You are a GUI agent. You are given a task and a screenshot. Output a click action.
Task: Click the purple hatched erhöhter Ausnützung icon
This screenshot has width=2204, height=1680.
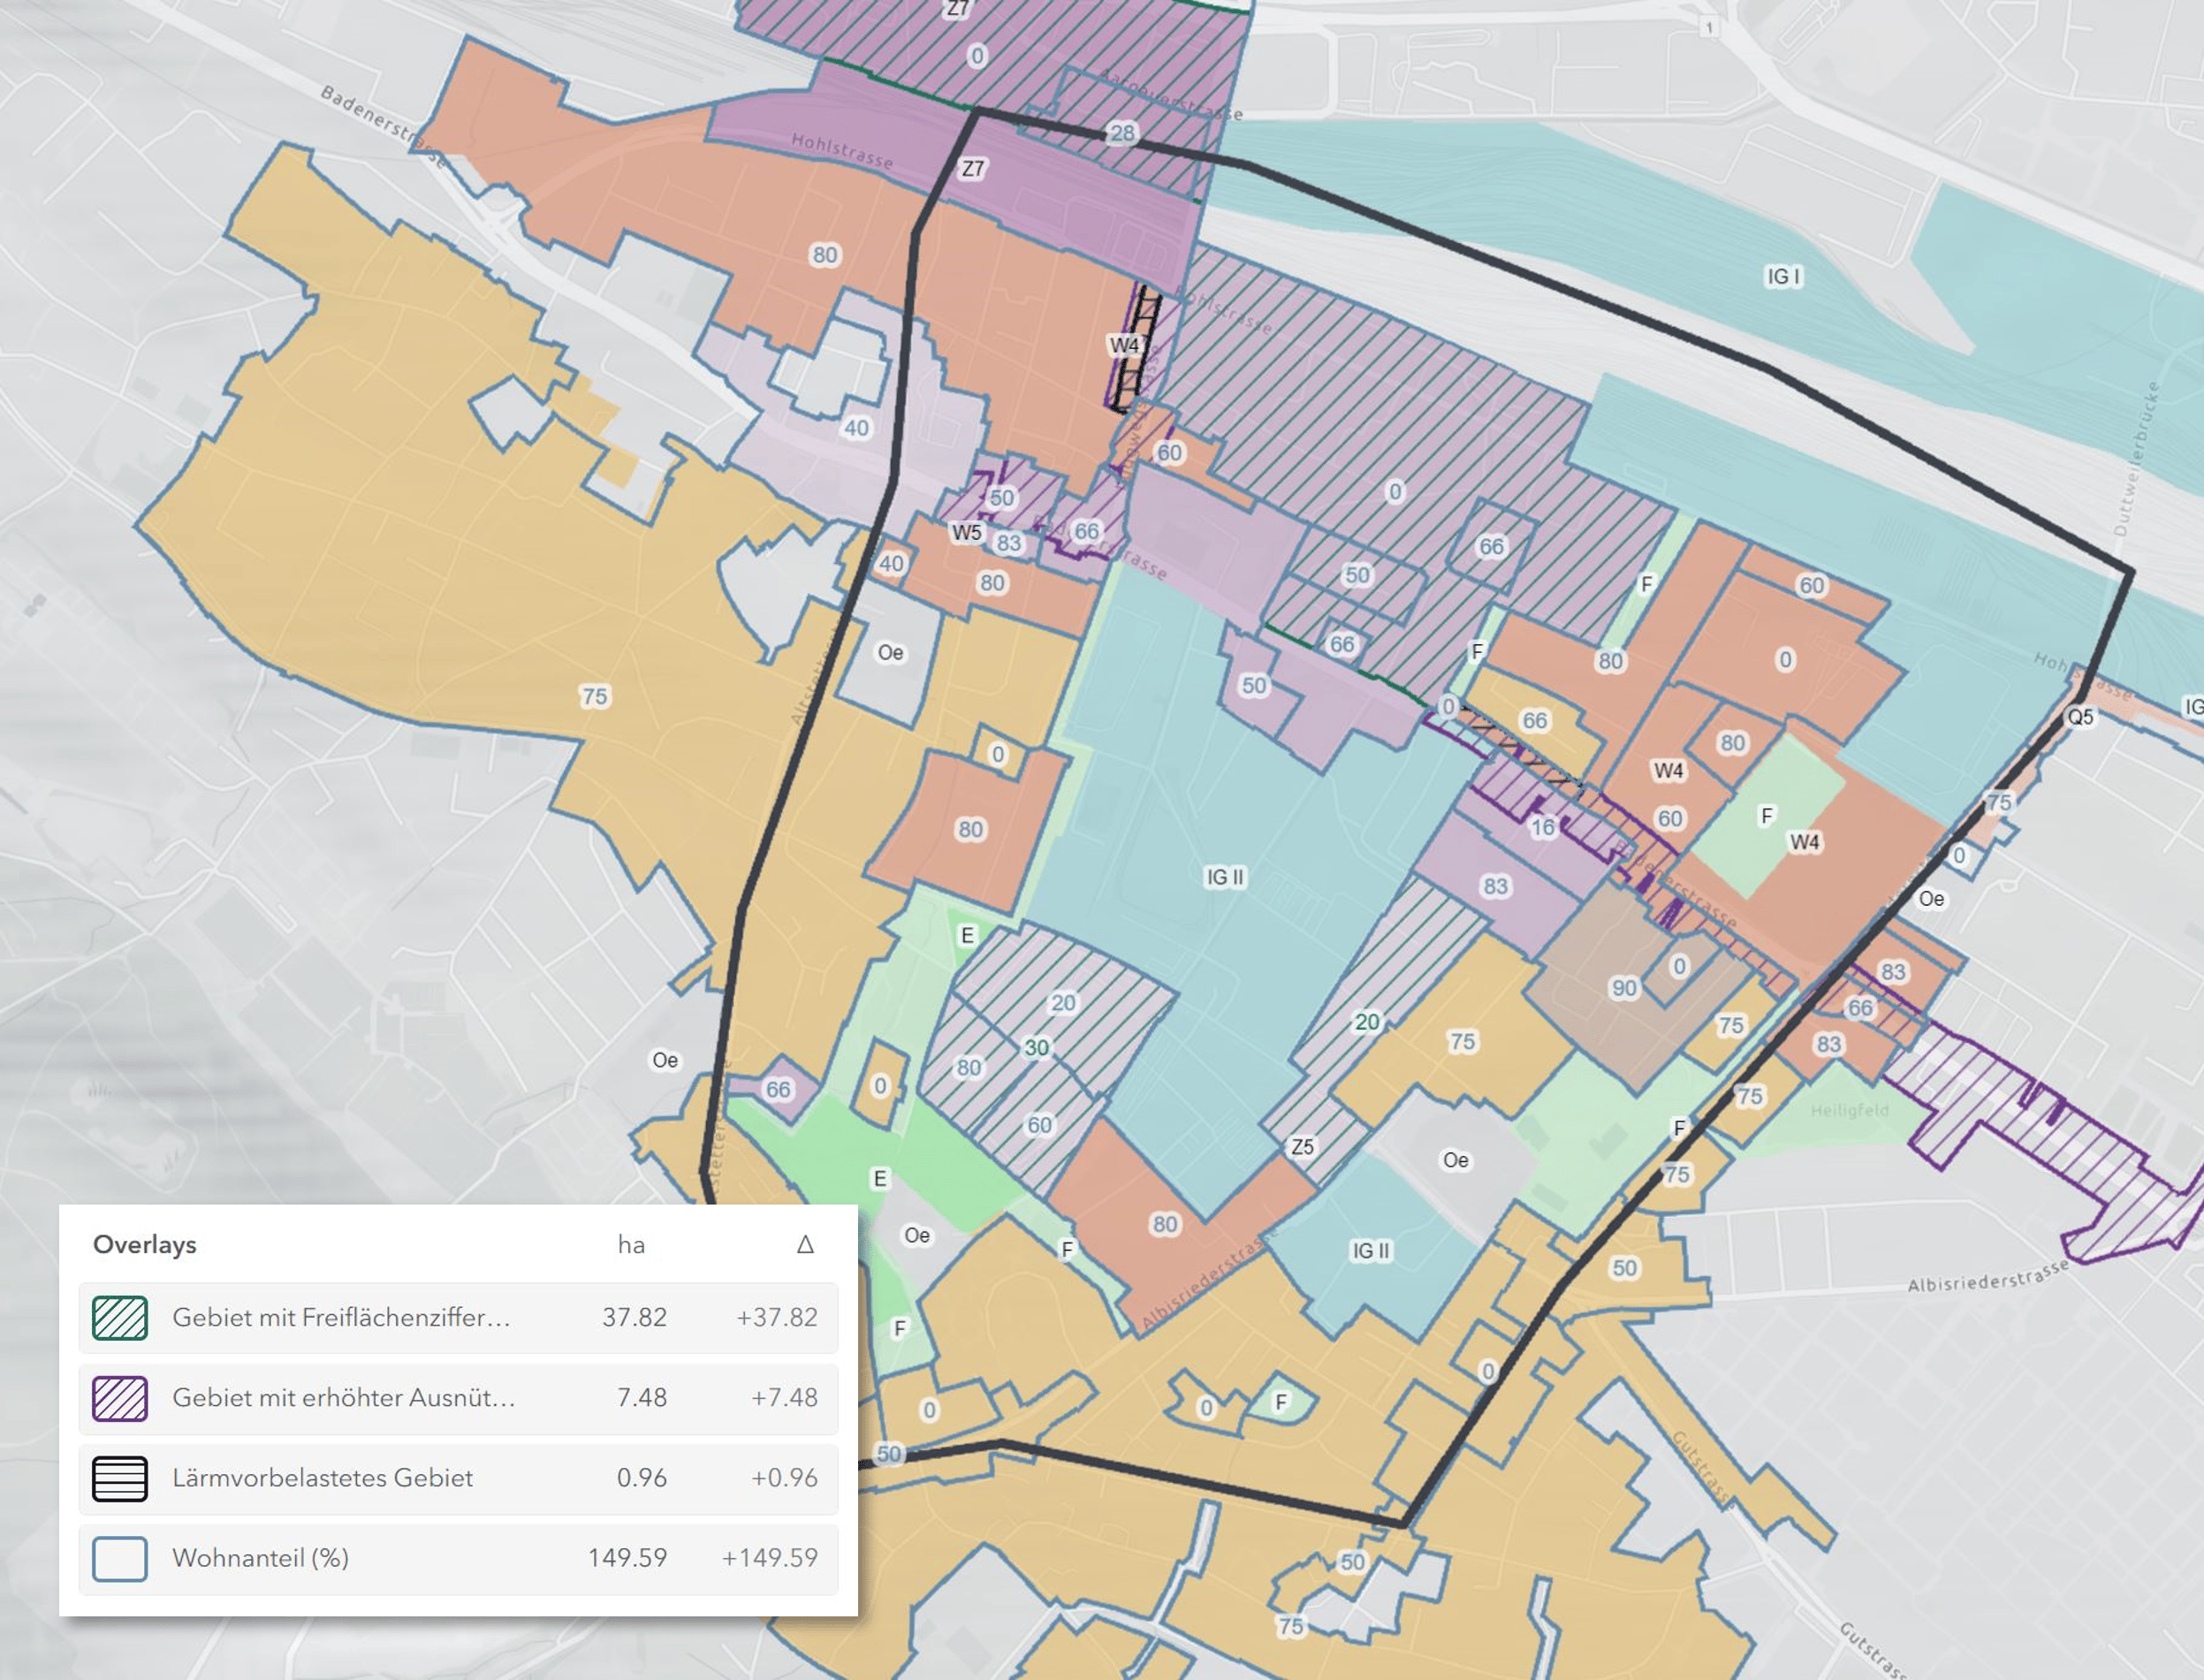pos(120,1398)
